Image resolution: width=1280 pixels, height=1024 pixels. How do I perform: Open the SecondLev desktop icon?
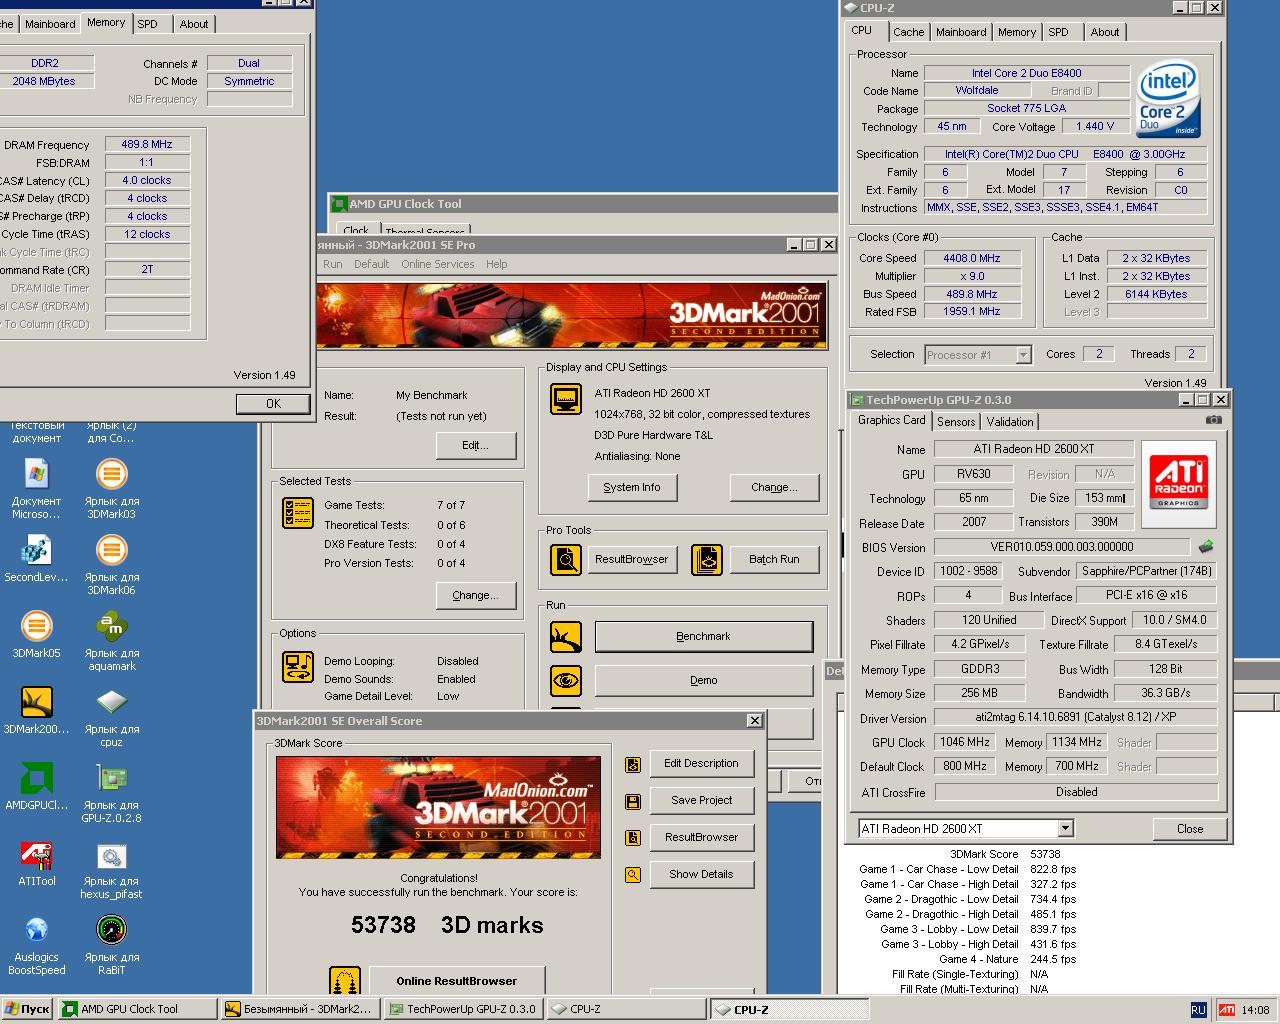[37, 550]
